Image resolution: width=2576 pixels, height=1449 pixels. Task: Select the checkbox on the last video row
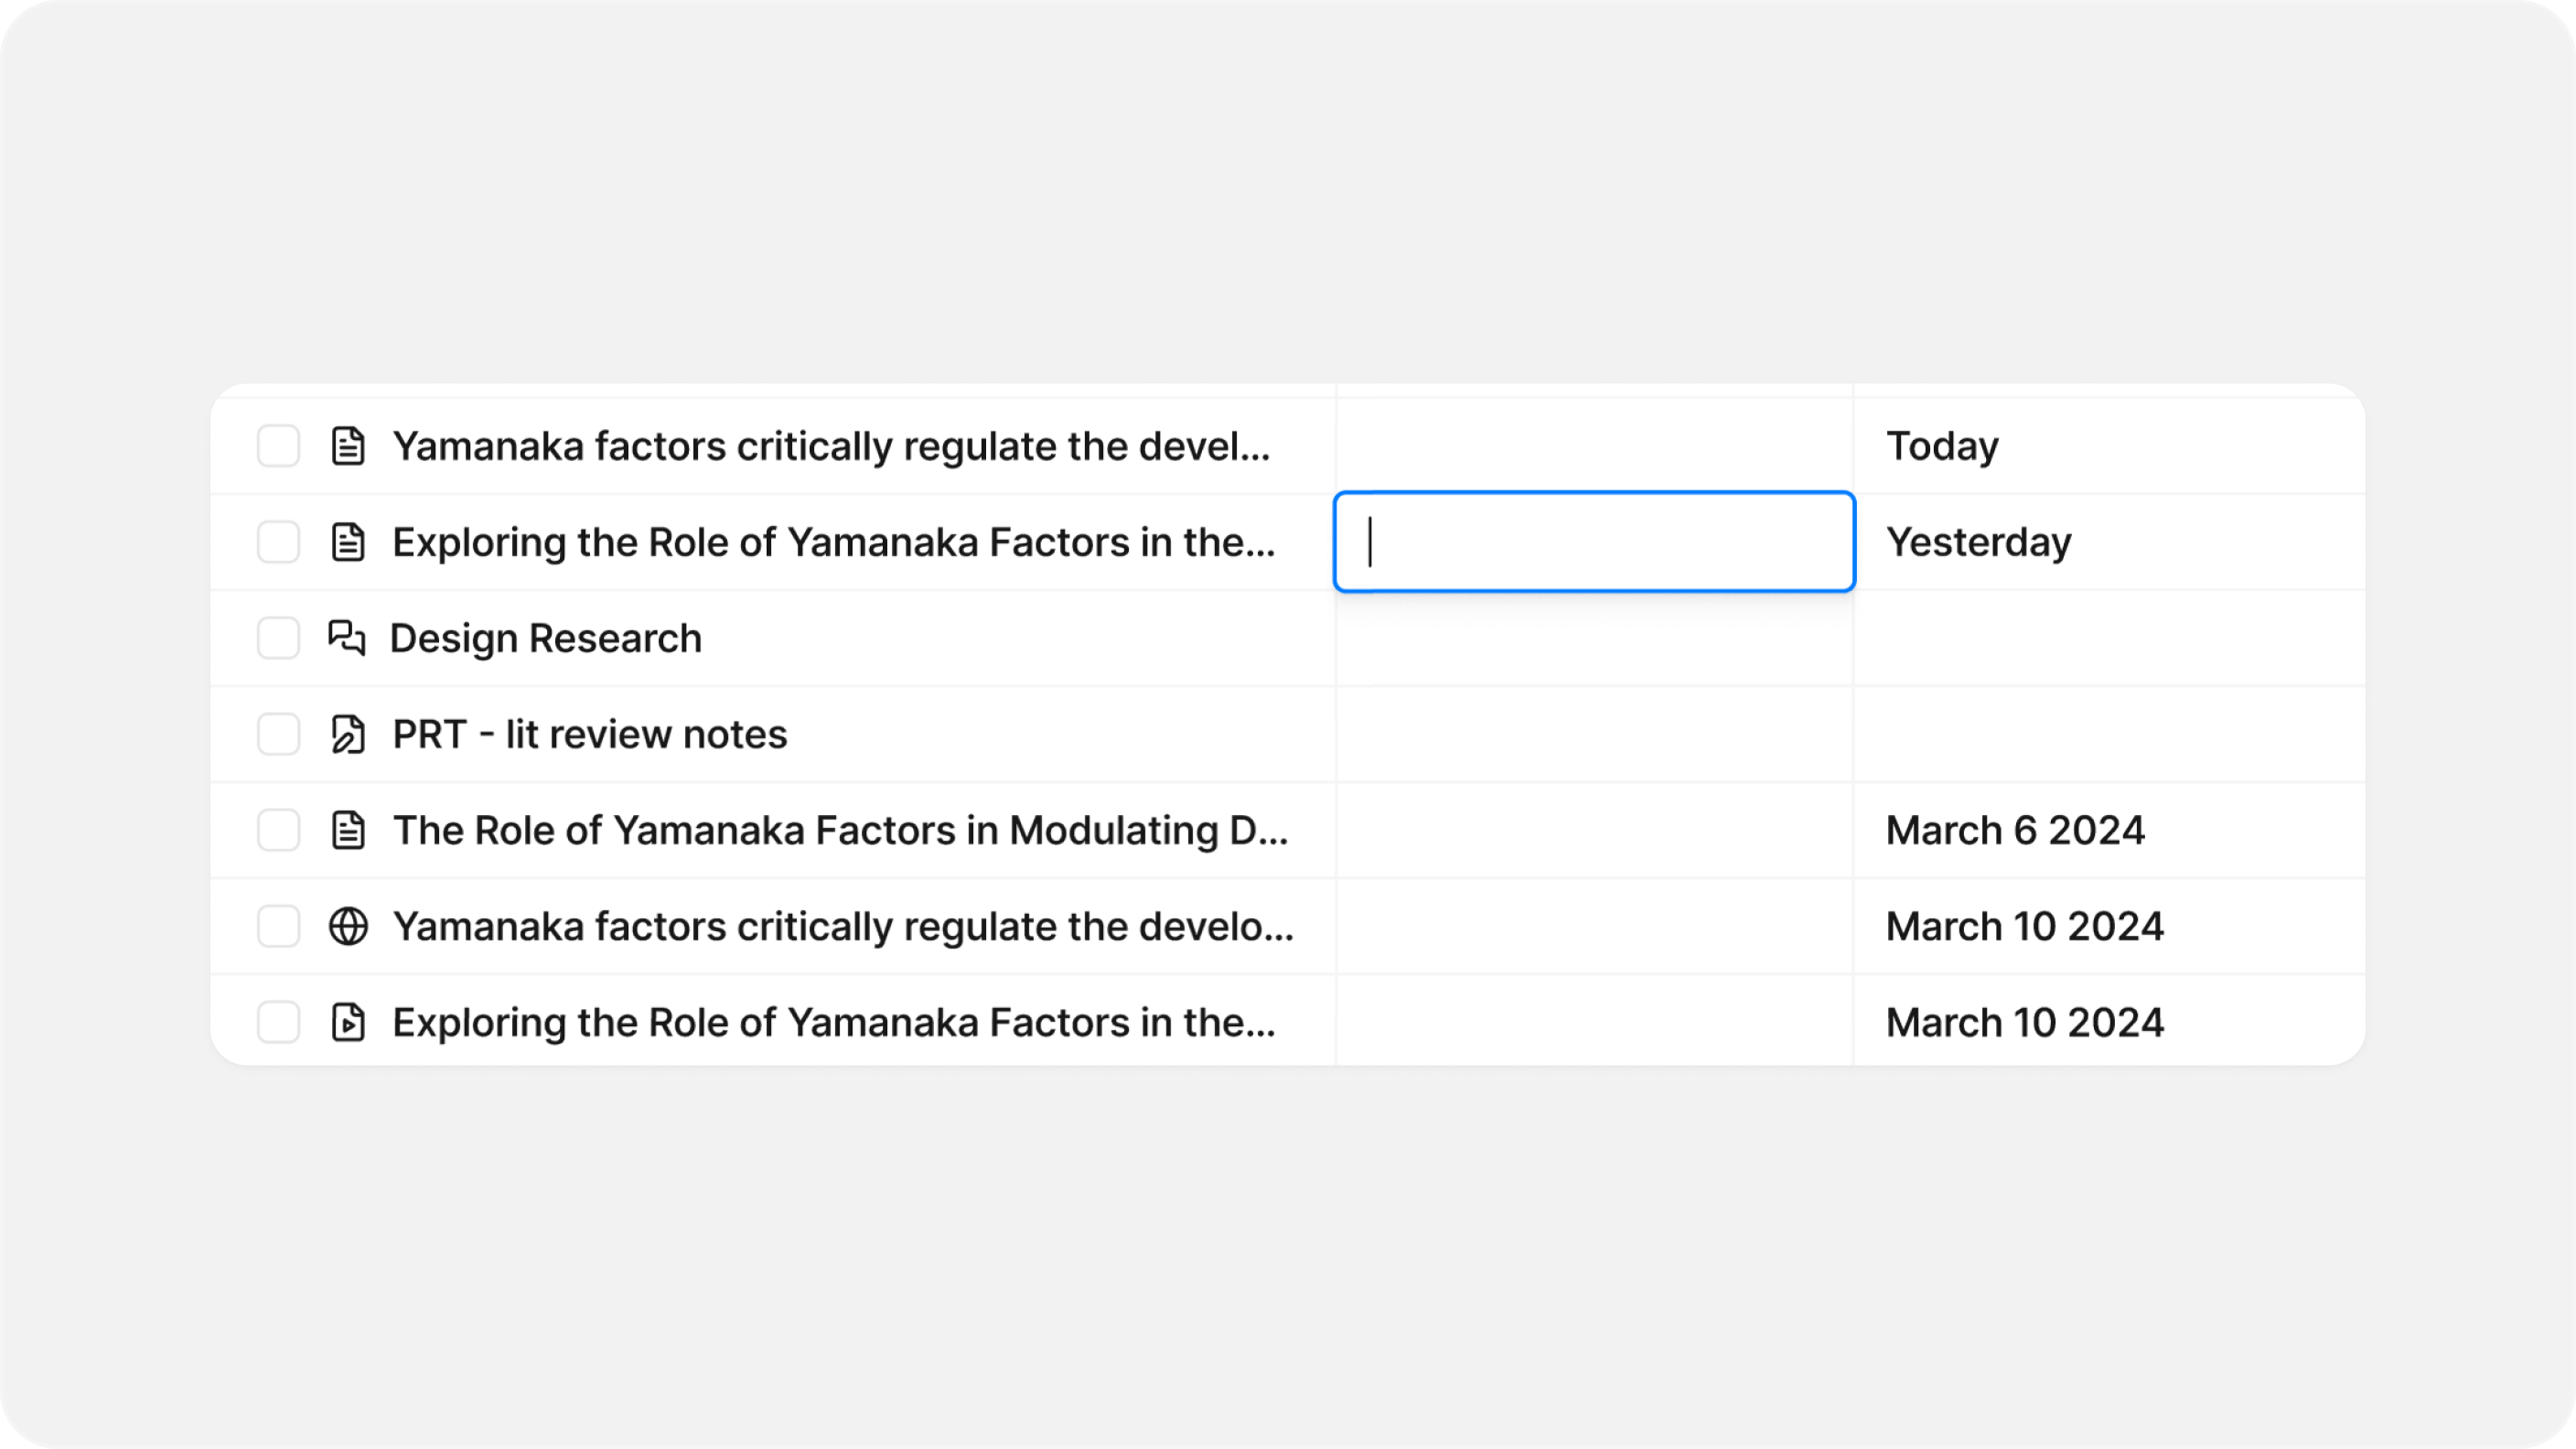click(278, 1022)
